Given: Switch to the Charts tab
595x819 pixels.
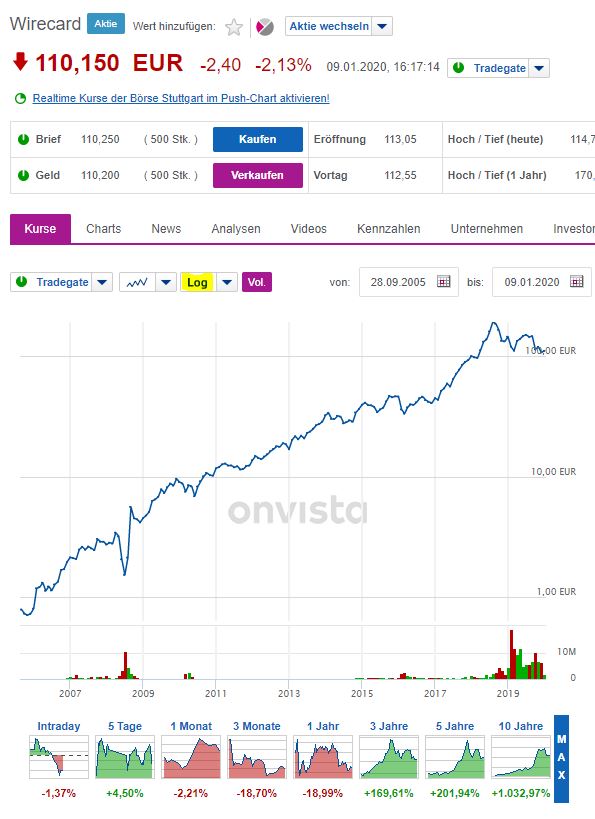Looking at the screenshot, I should click(104, 228).
